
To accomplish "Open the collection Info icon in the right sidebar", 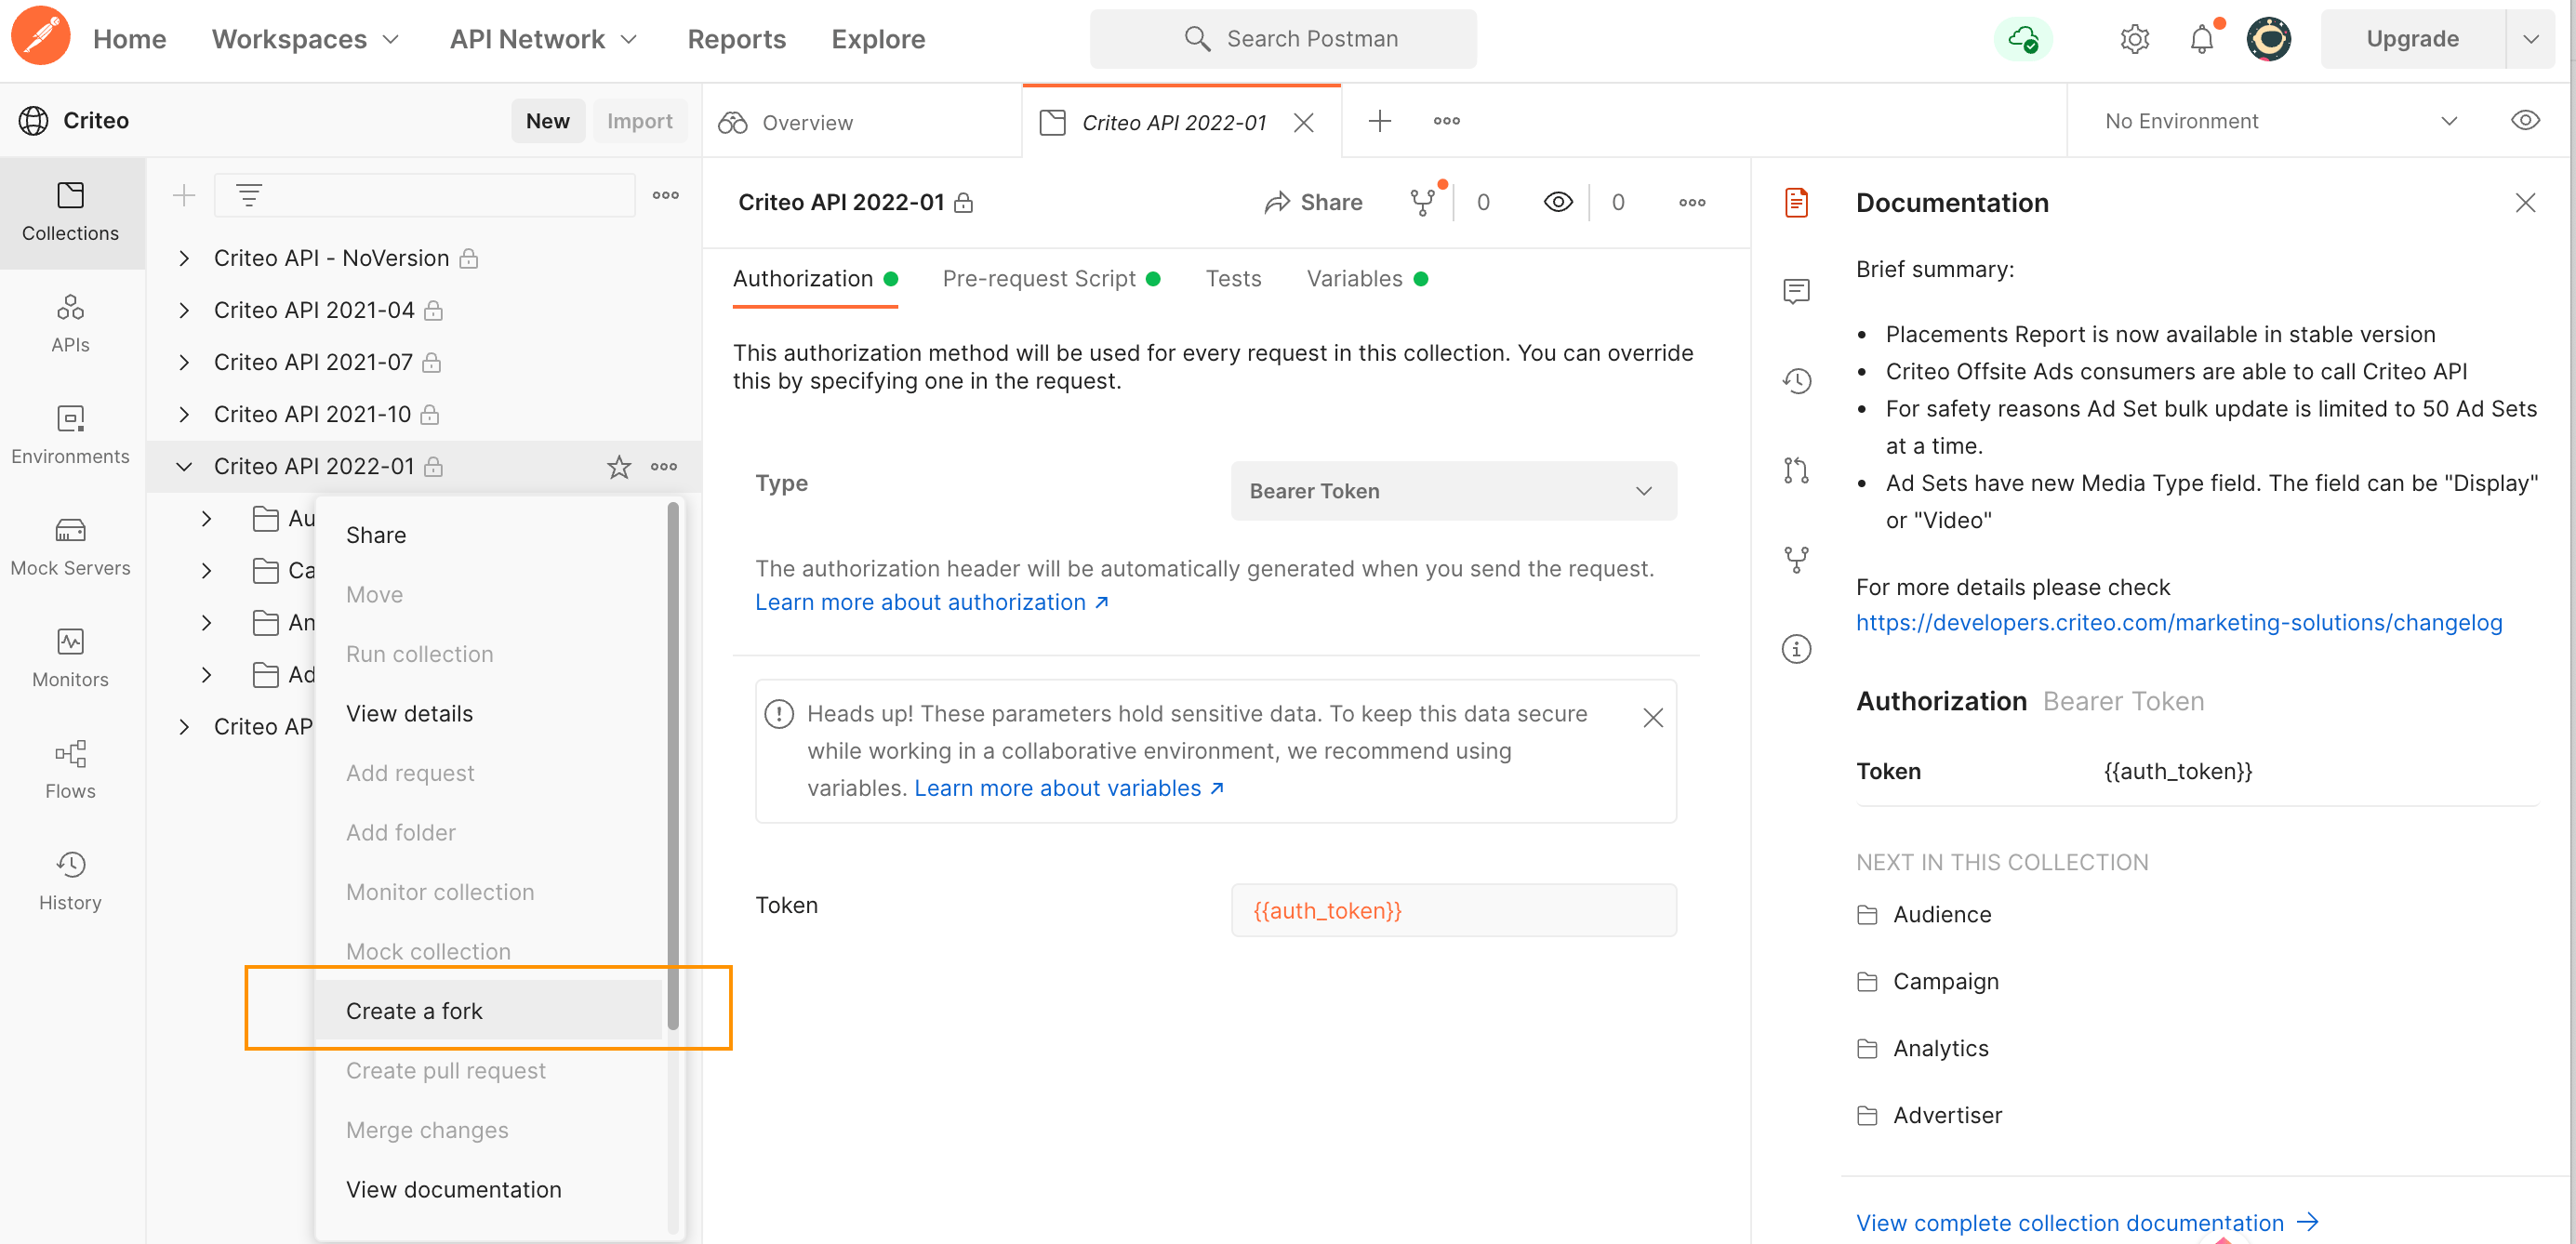I will click(x=1796, y=649).
